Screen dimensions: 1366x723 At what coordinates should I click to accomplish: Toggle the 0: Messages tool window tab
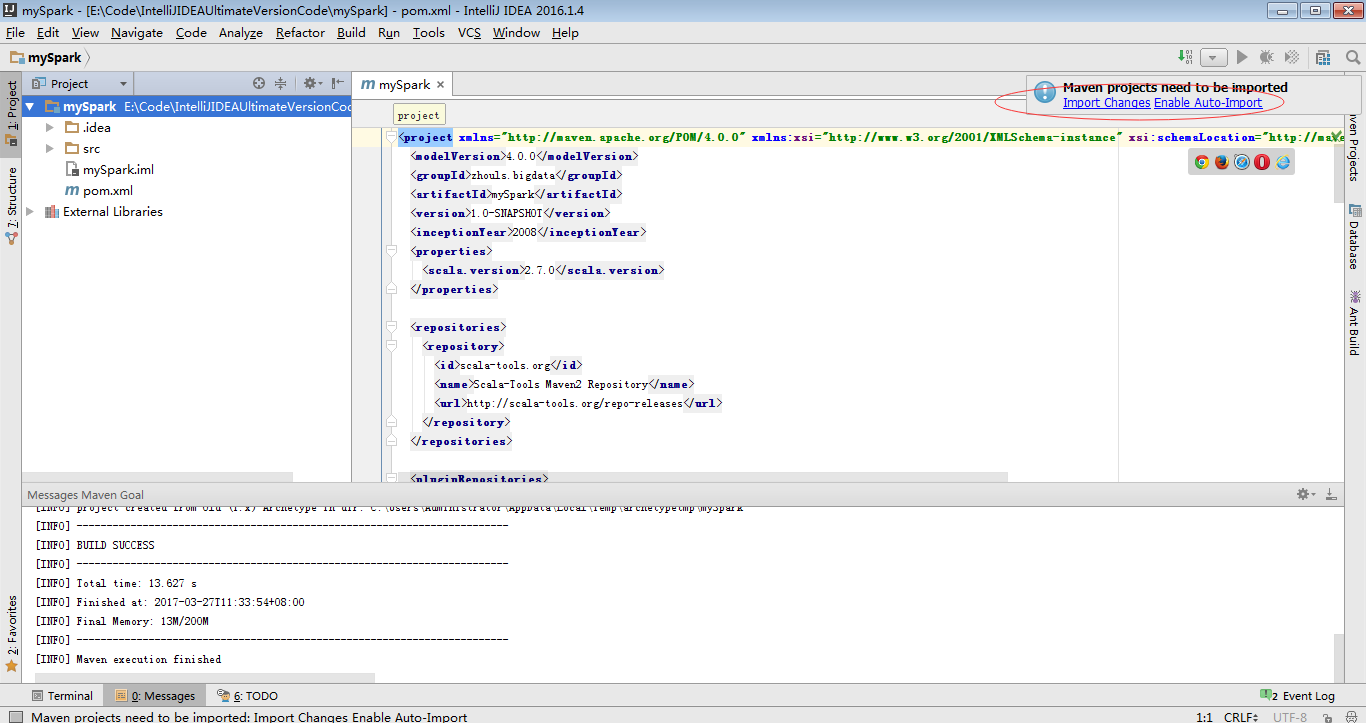(x=155, y=696)
